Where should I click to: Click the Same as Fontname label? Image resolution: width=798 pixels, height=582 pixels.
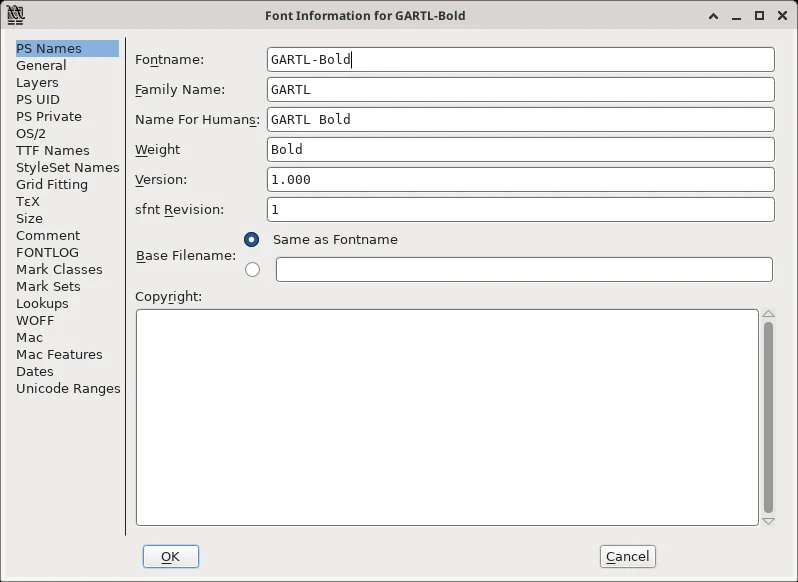click(335, 240)
